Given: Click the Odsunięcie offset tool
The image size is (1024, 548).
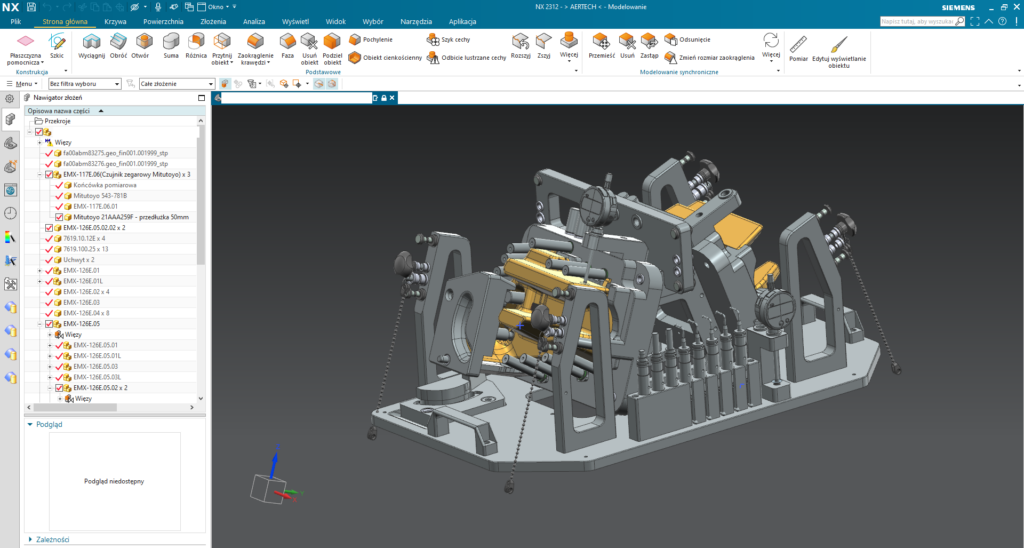Looking at the screenshot, I should [687, 40].
